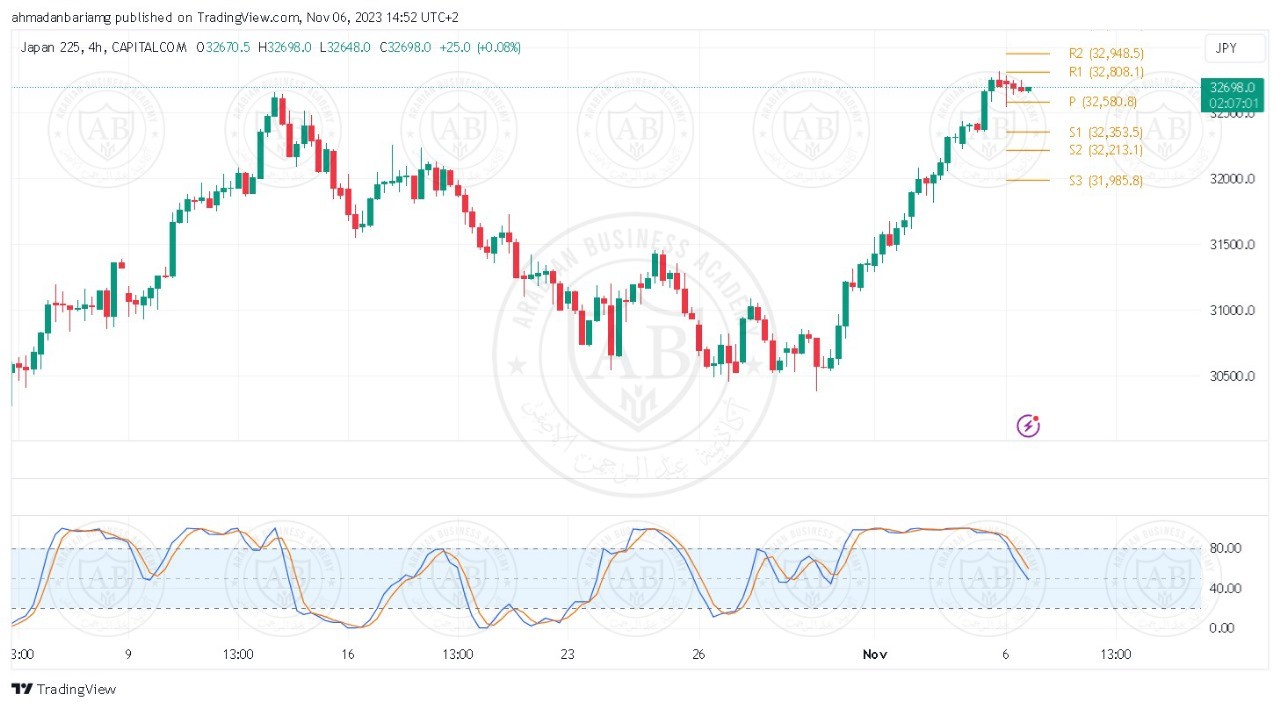This screenshot has height=708, width=1280.
Task: Click the 23 date label on time axis
Action: point(568,654)
